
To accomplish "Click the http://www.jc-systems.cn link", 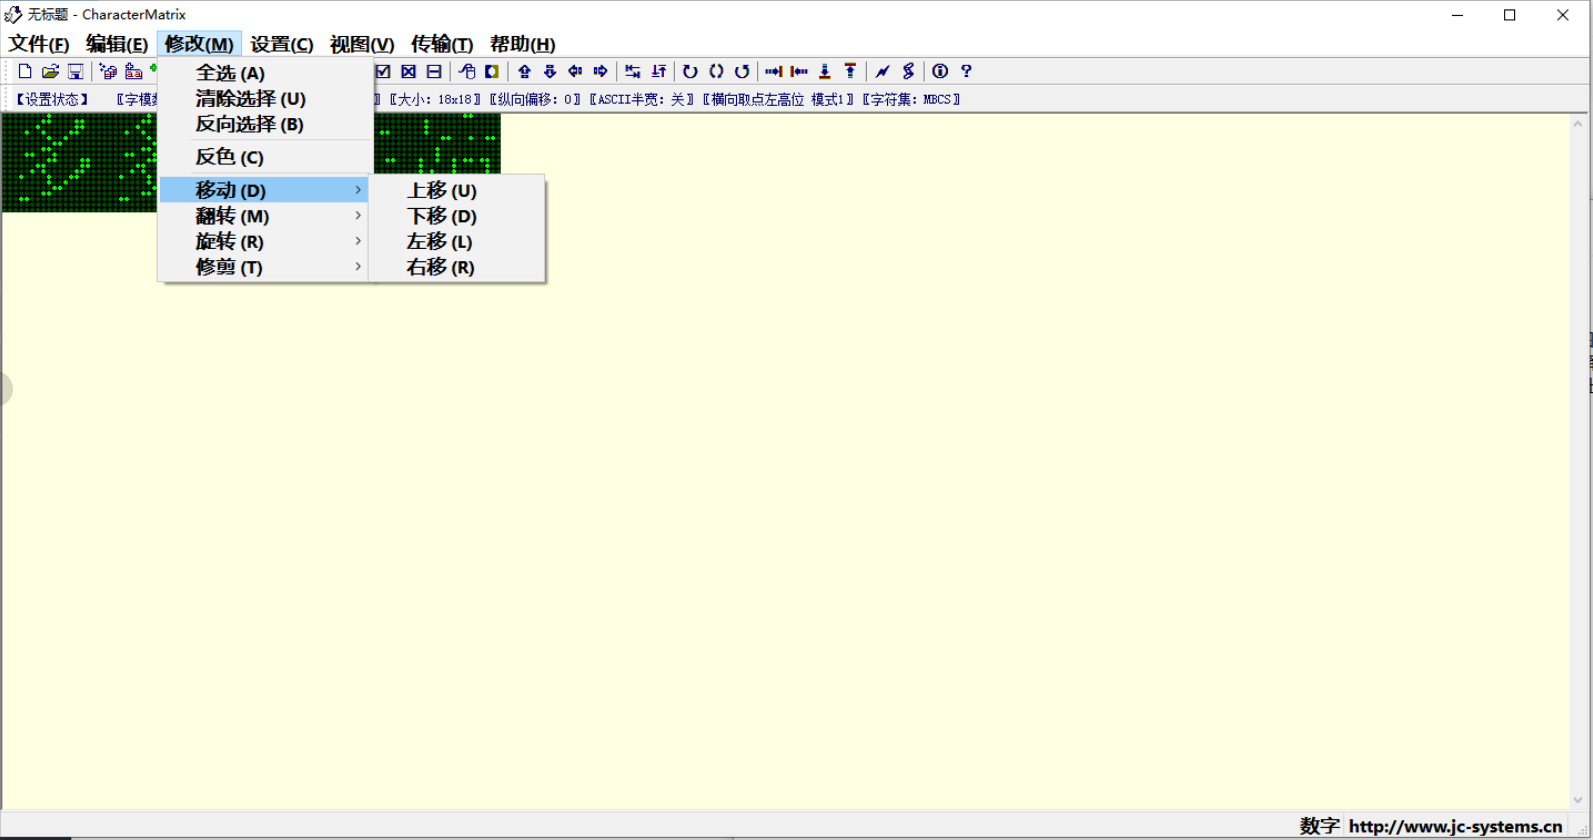I will coord(1455,826).
